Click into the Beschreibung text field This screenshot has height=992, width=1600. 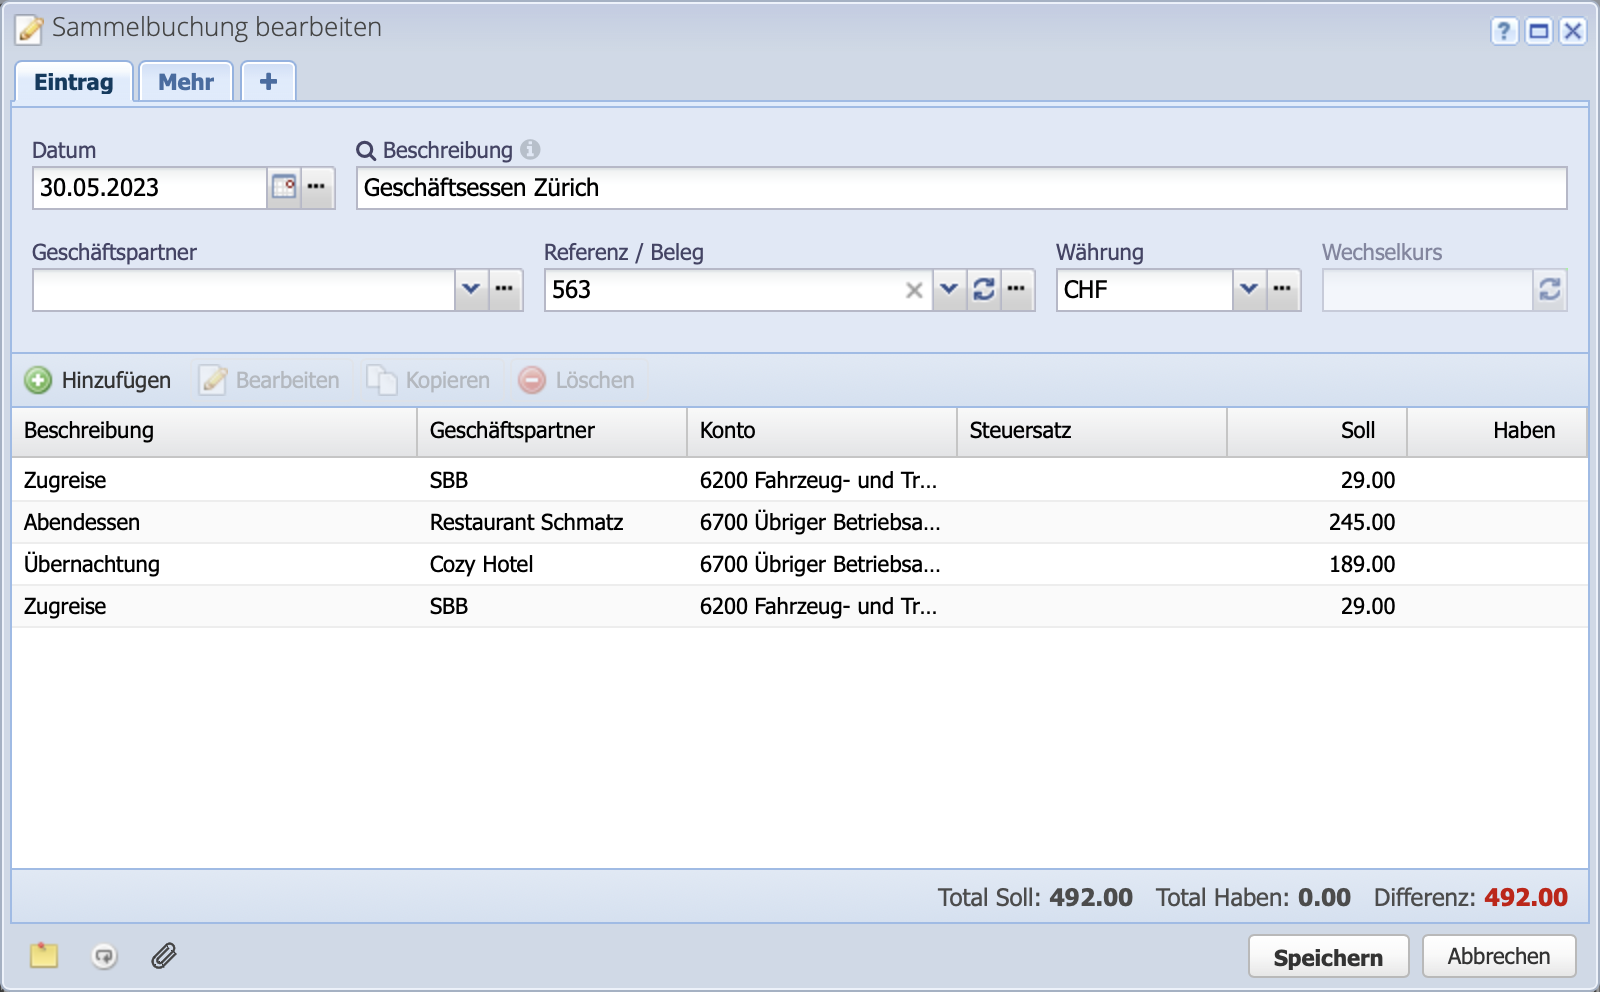point(960,188)
